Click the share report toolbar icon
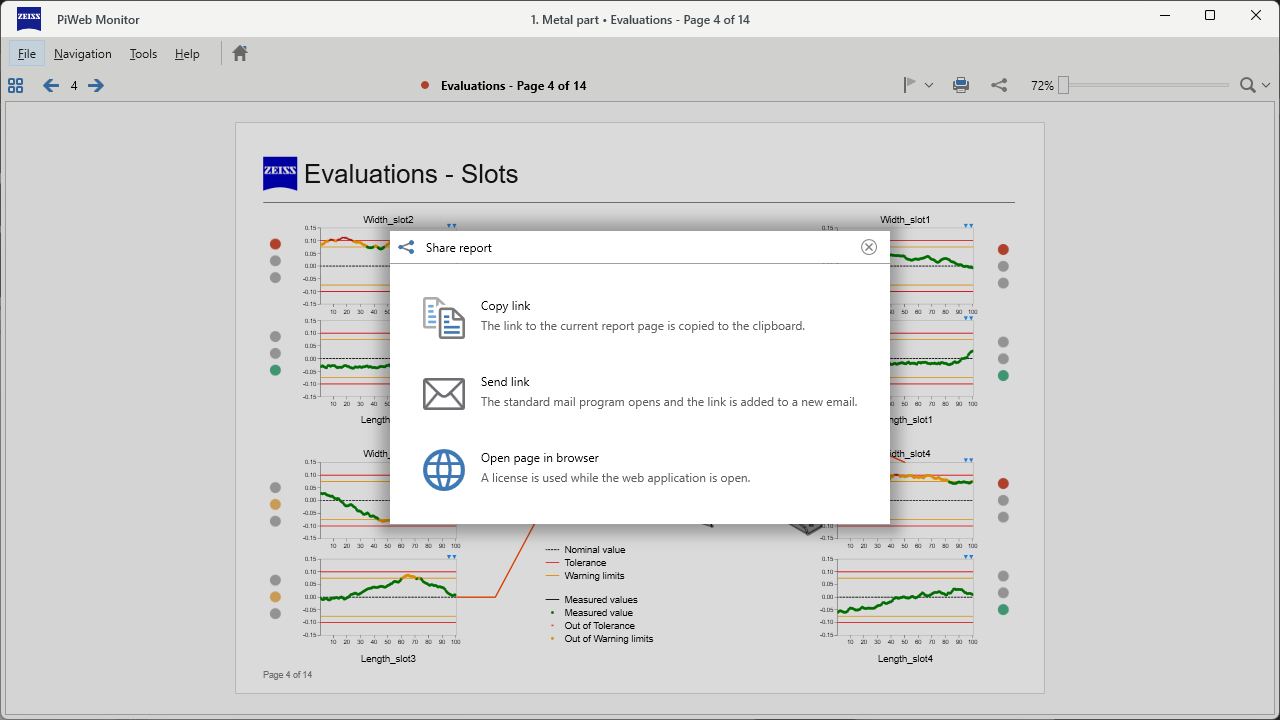Viewport: 1280px width, 720px height. pos(999,85)
